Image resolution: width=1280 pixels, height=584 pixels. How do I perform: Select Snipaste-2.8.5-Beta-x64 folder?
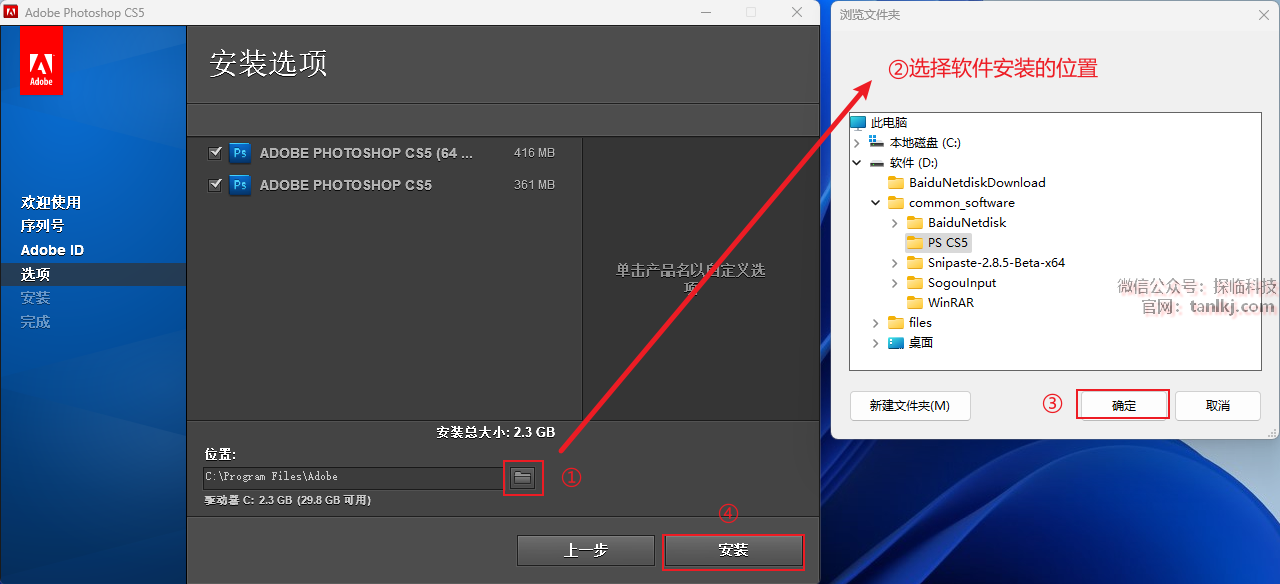coord(996,262)
